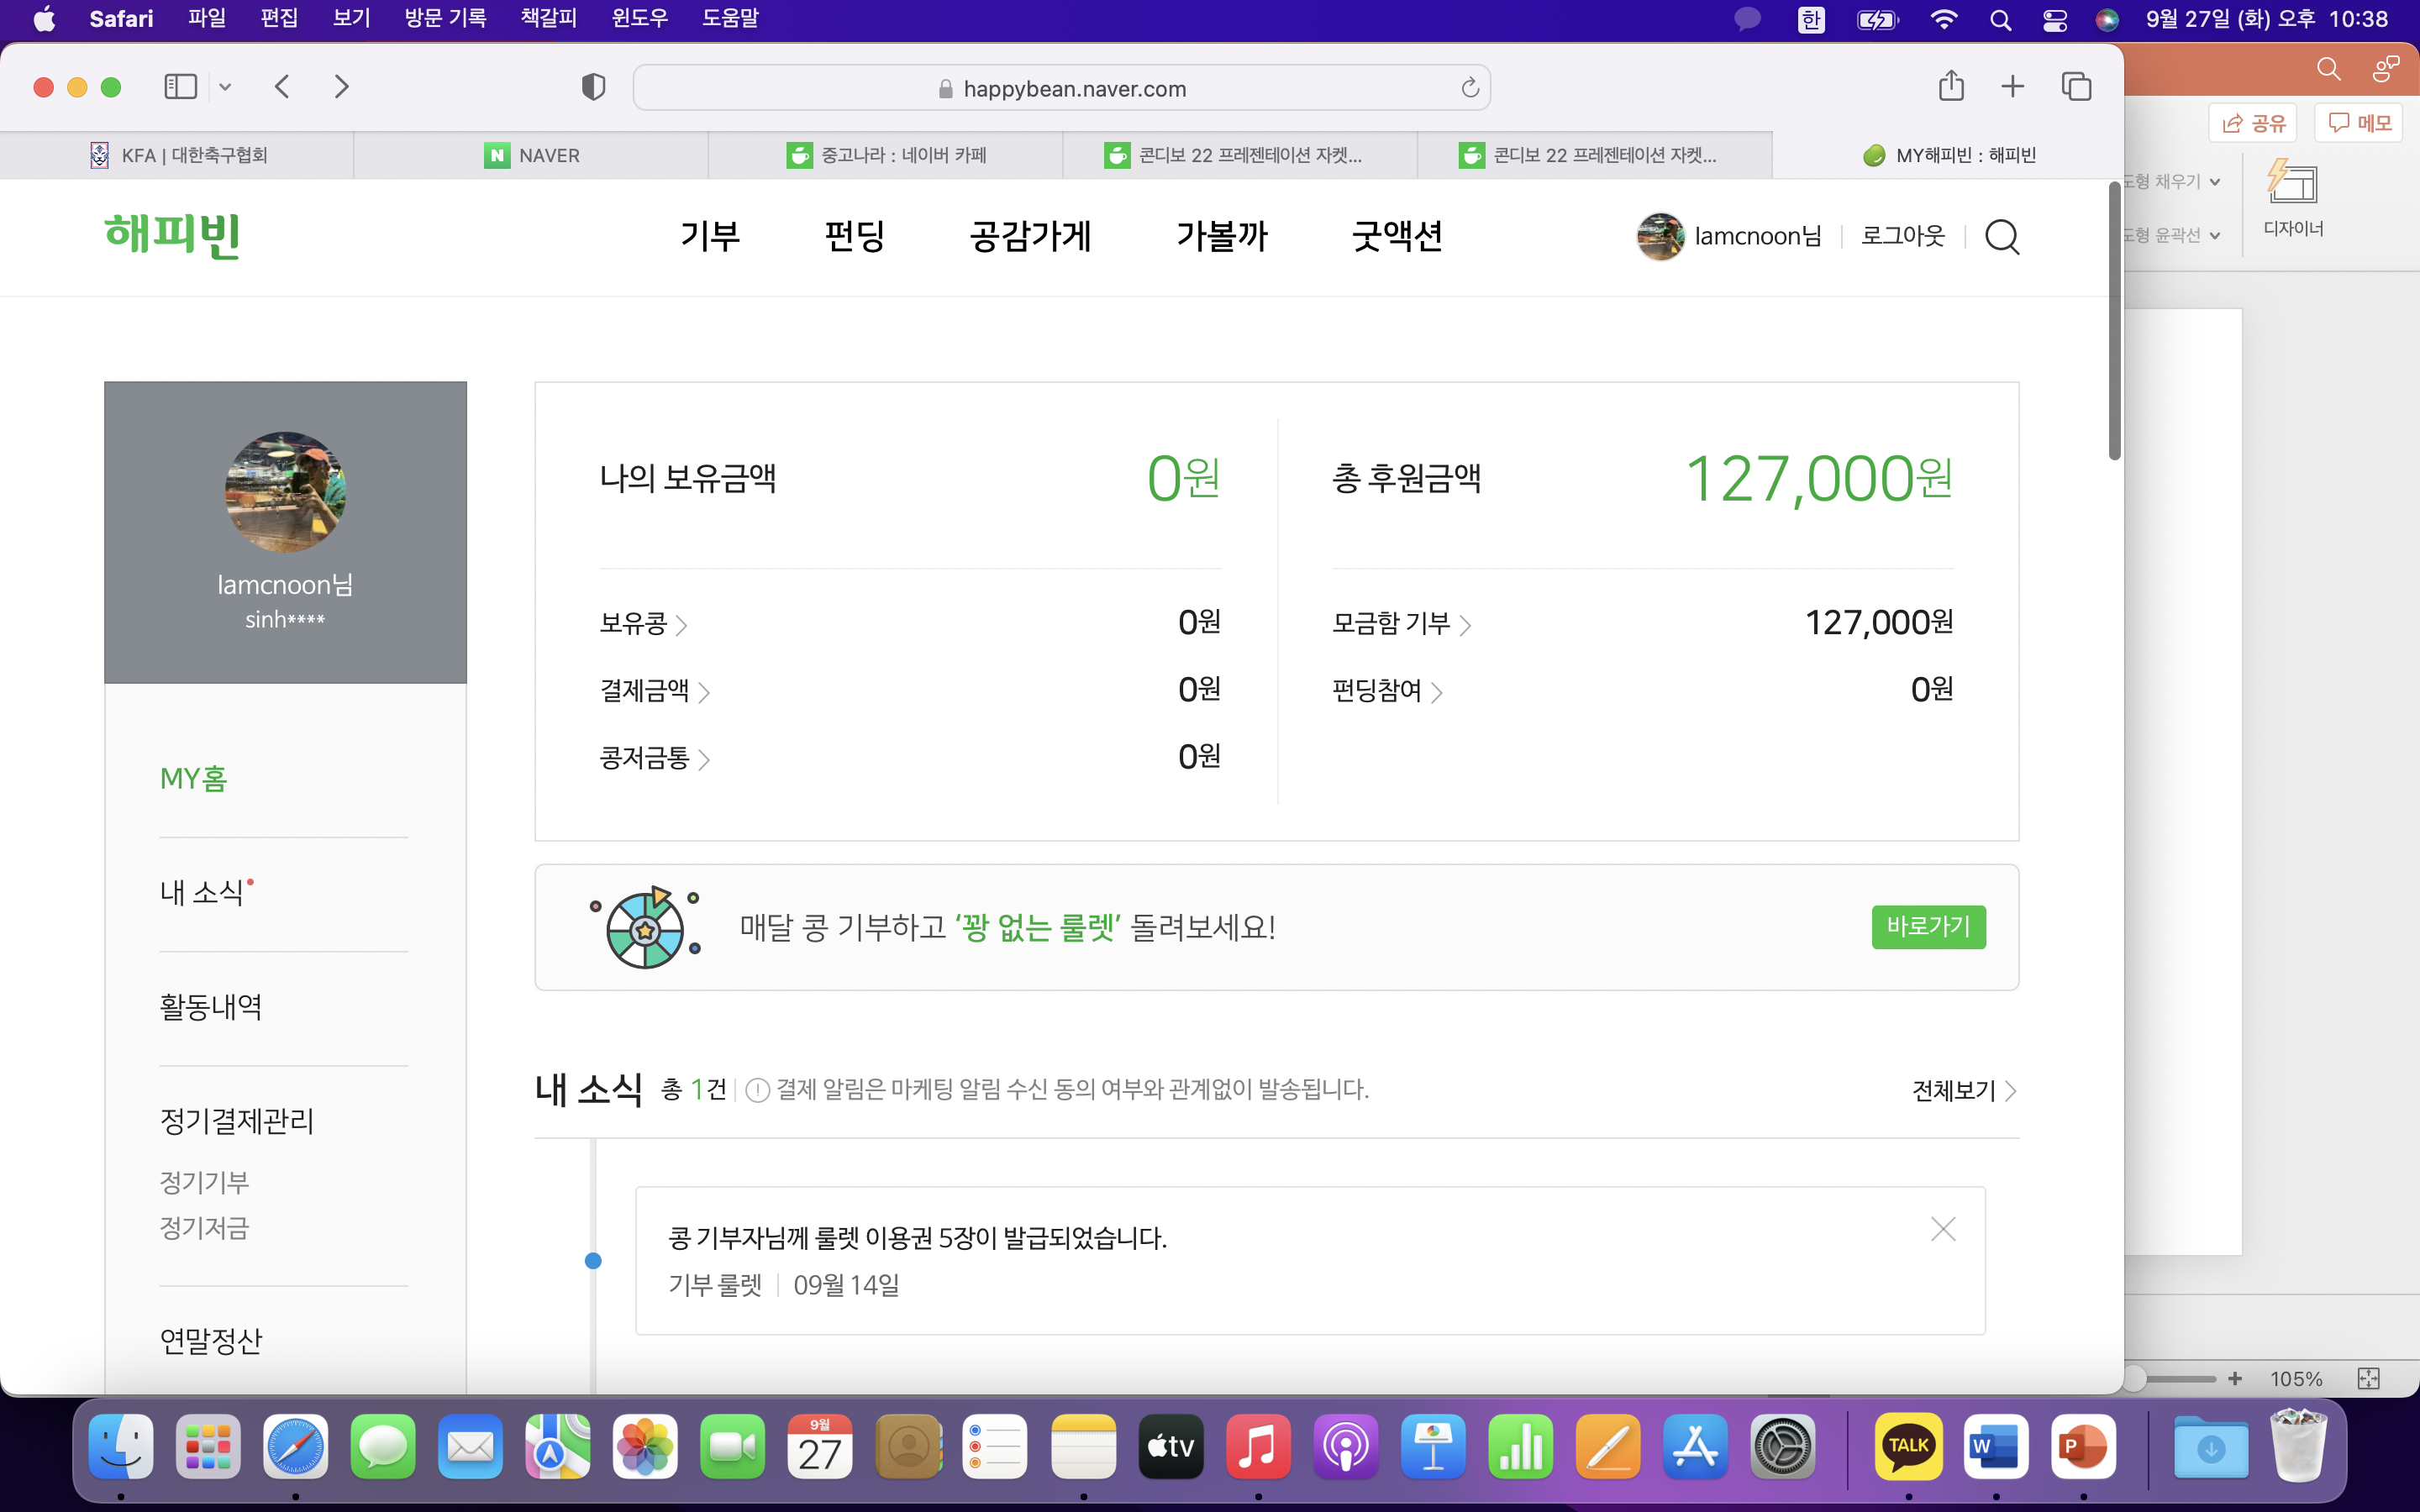Expand 보유콩 details

[x=643, y=623]
